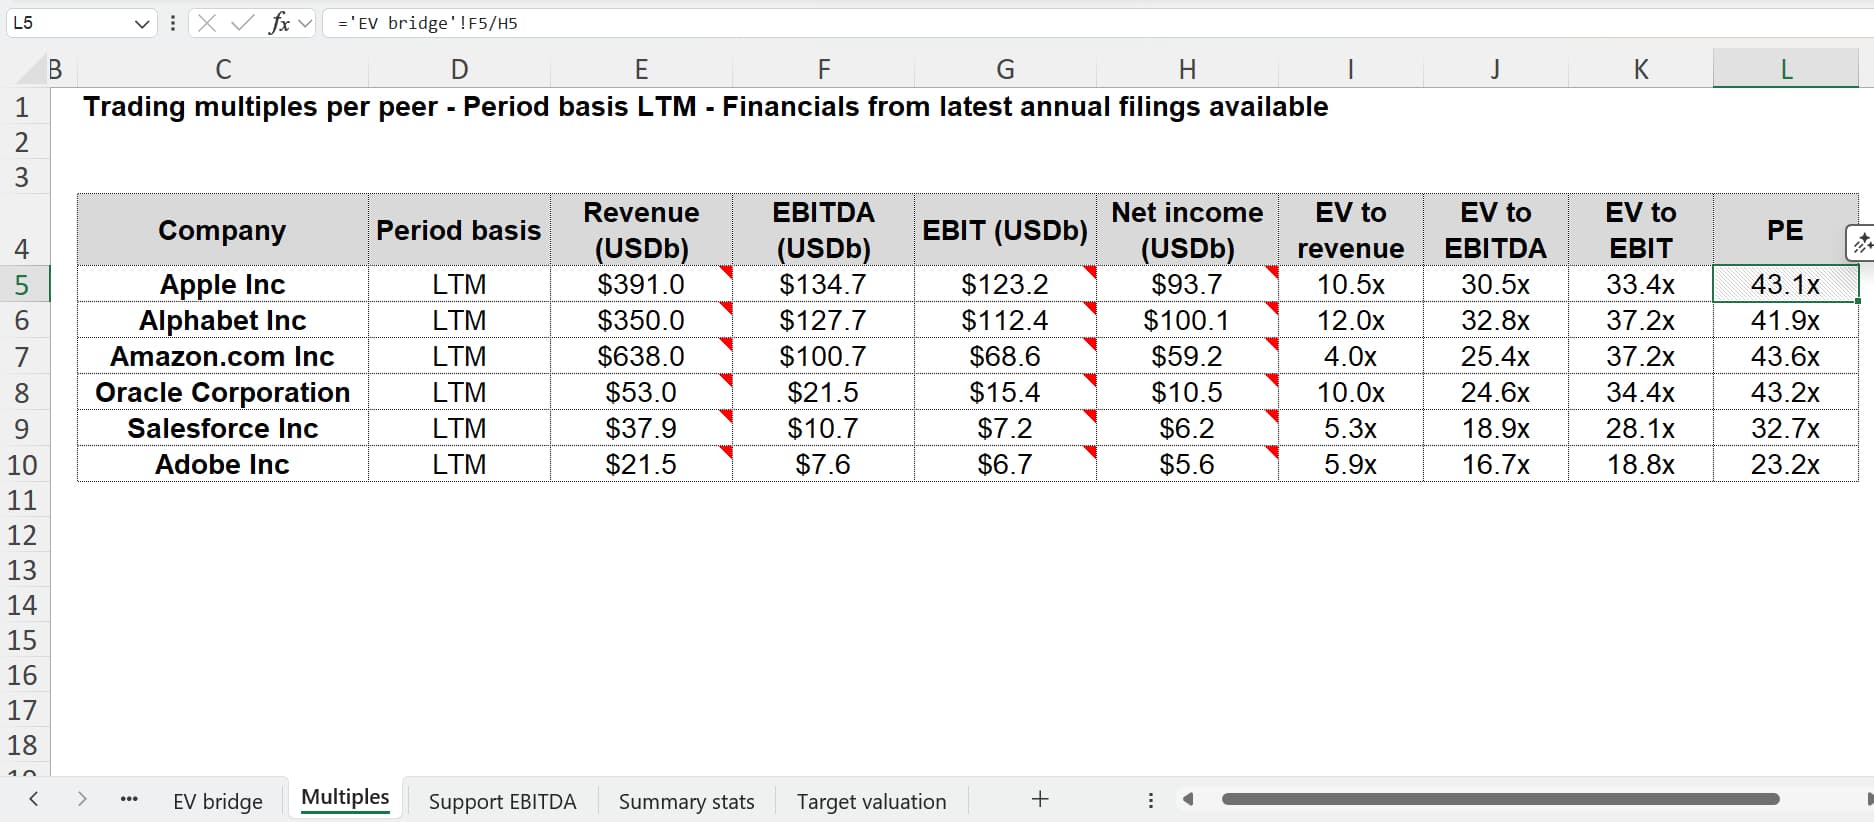
Task: Click the left arrow of horizontal scrollbar
Action: [1188, 799]
